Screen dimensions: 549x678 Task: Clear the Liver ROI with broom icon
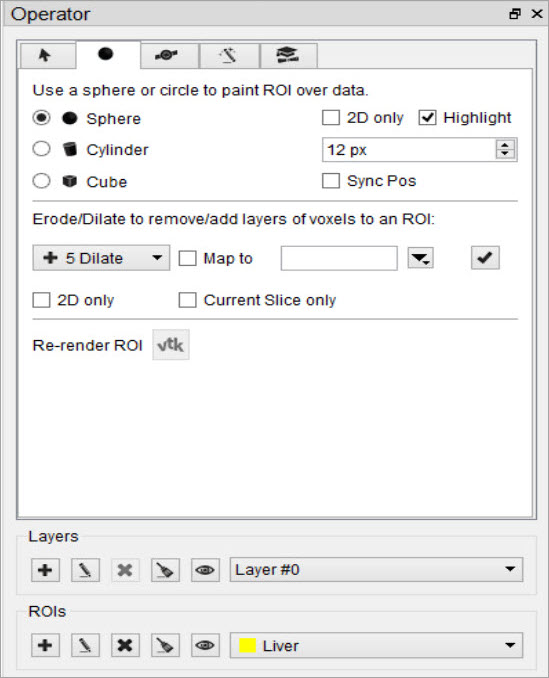click(165, 645)
